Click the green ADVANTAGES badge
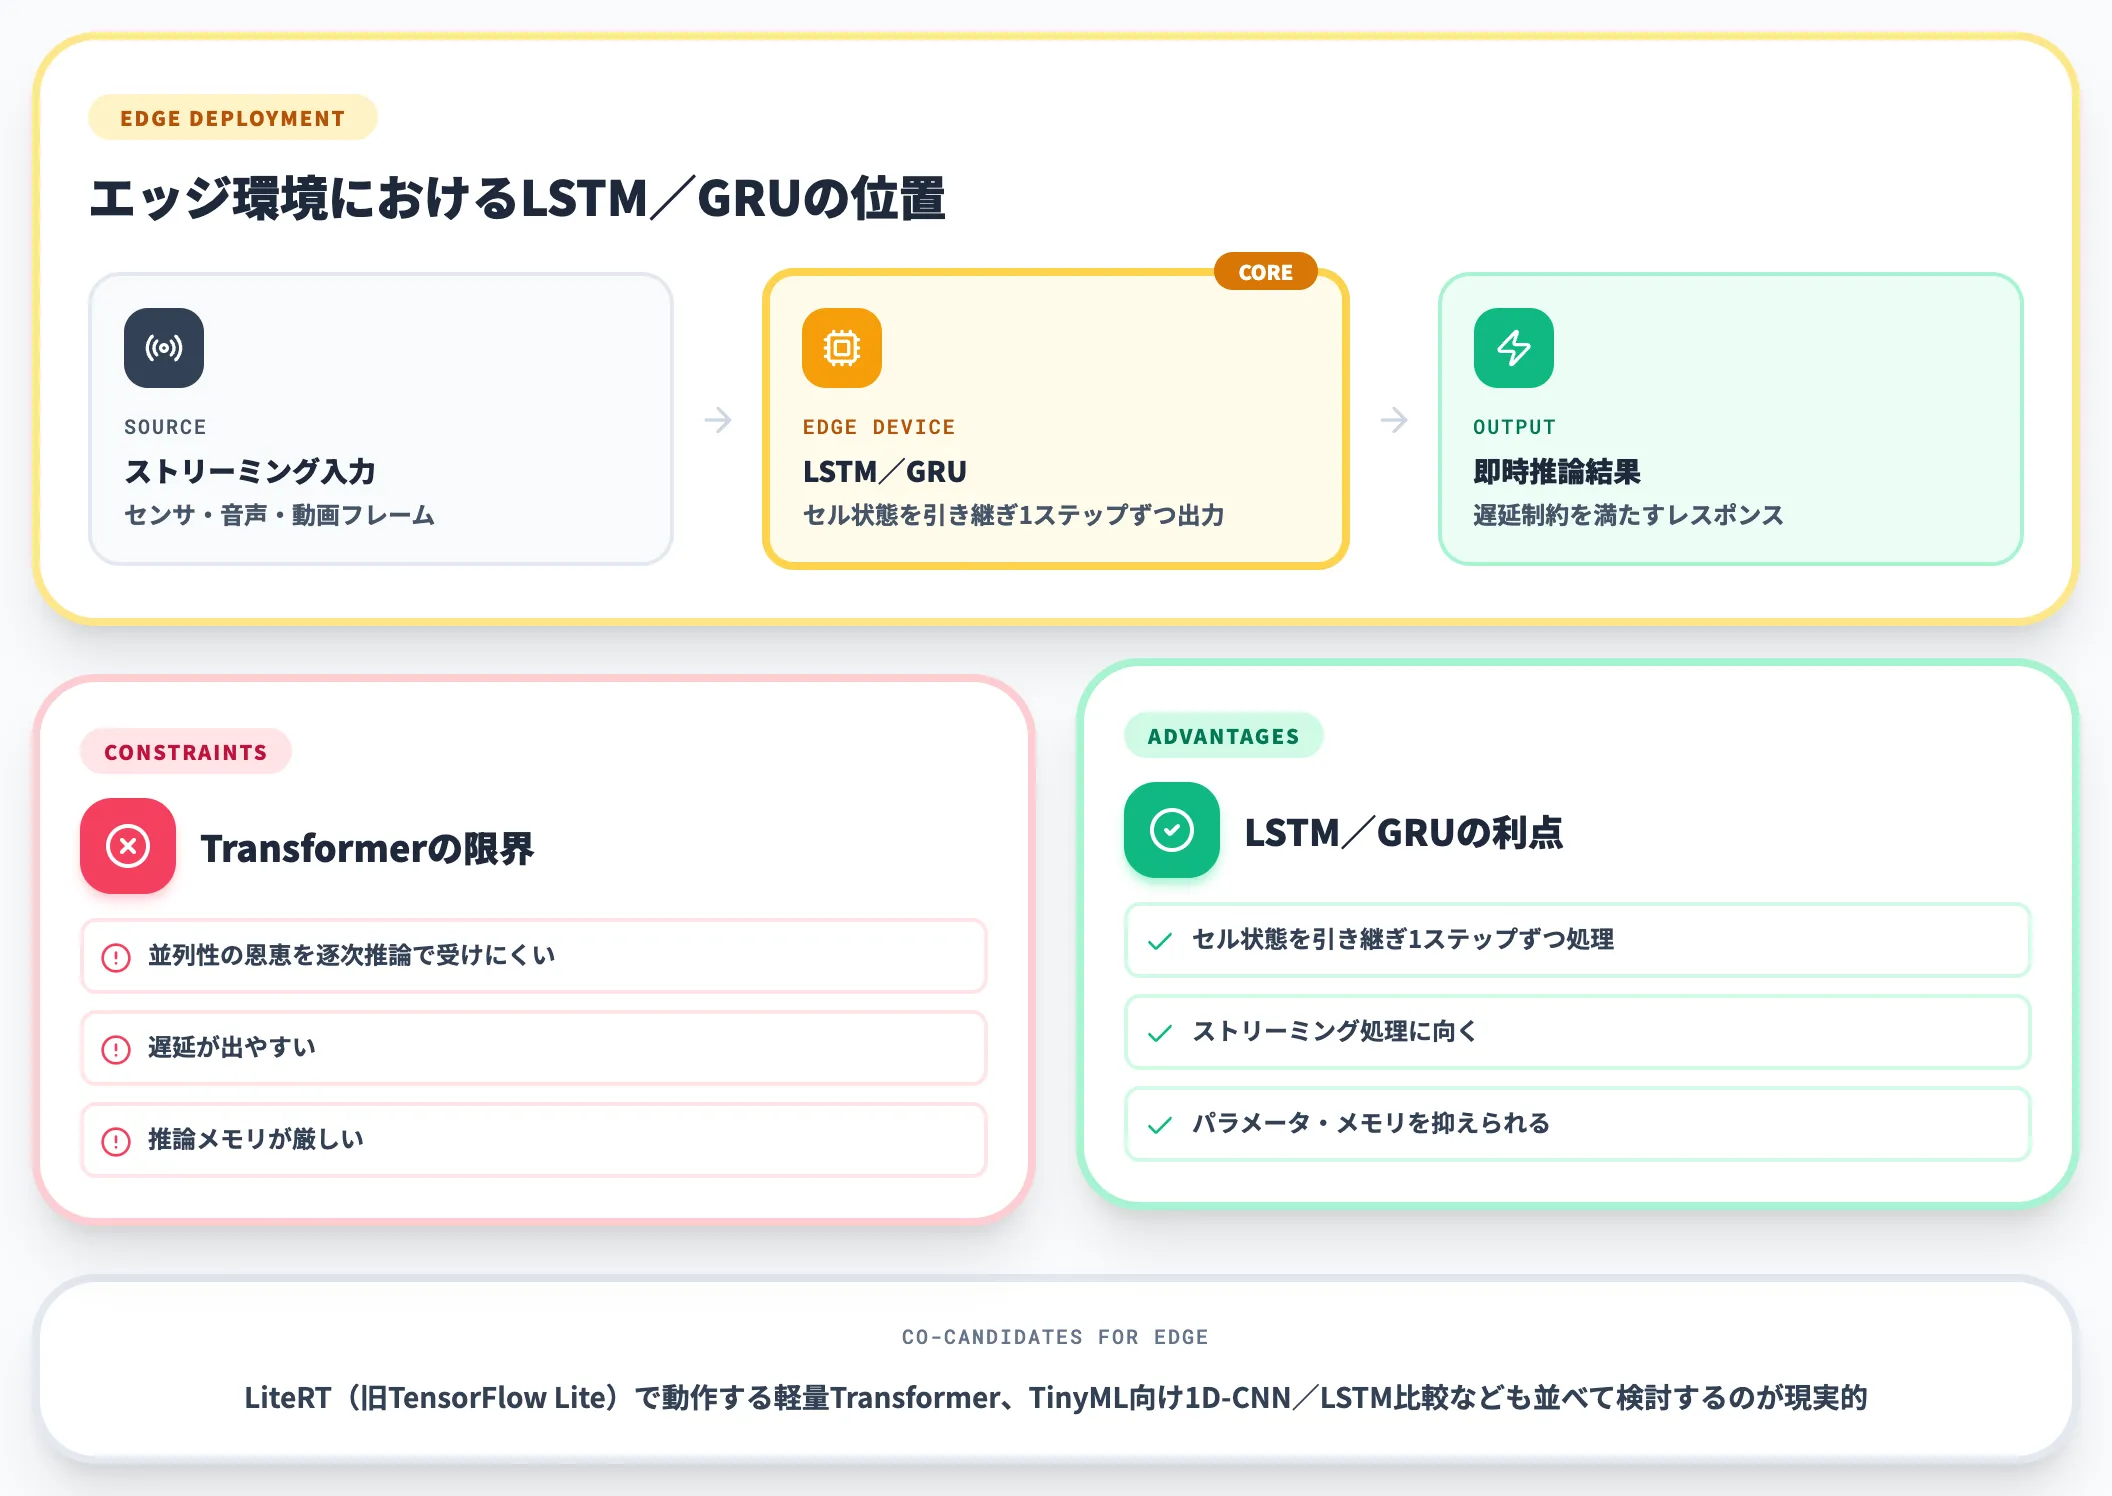Viewport: 2112px width, 1496px height. pyautogui.click(x=1224, y=736)
